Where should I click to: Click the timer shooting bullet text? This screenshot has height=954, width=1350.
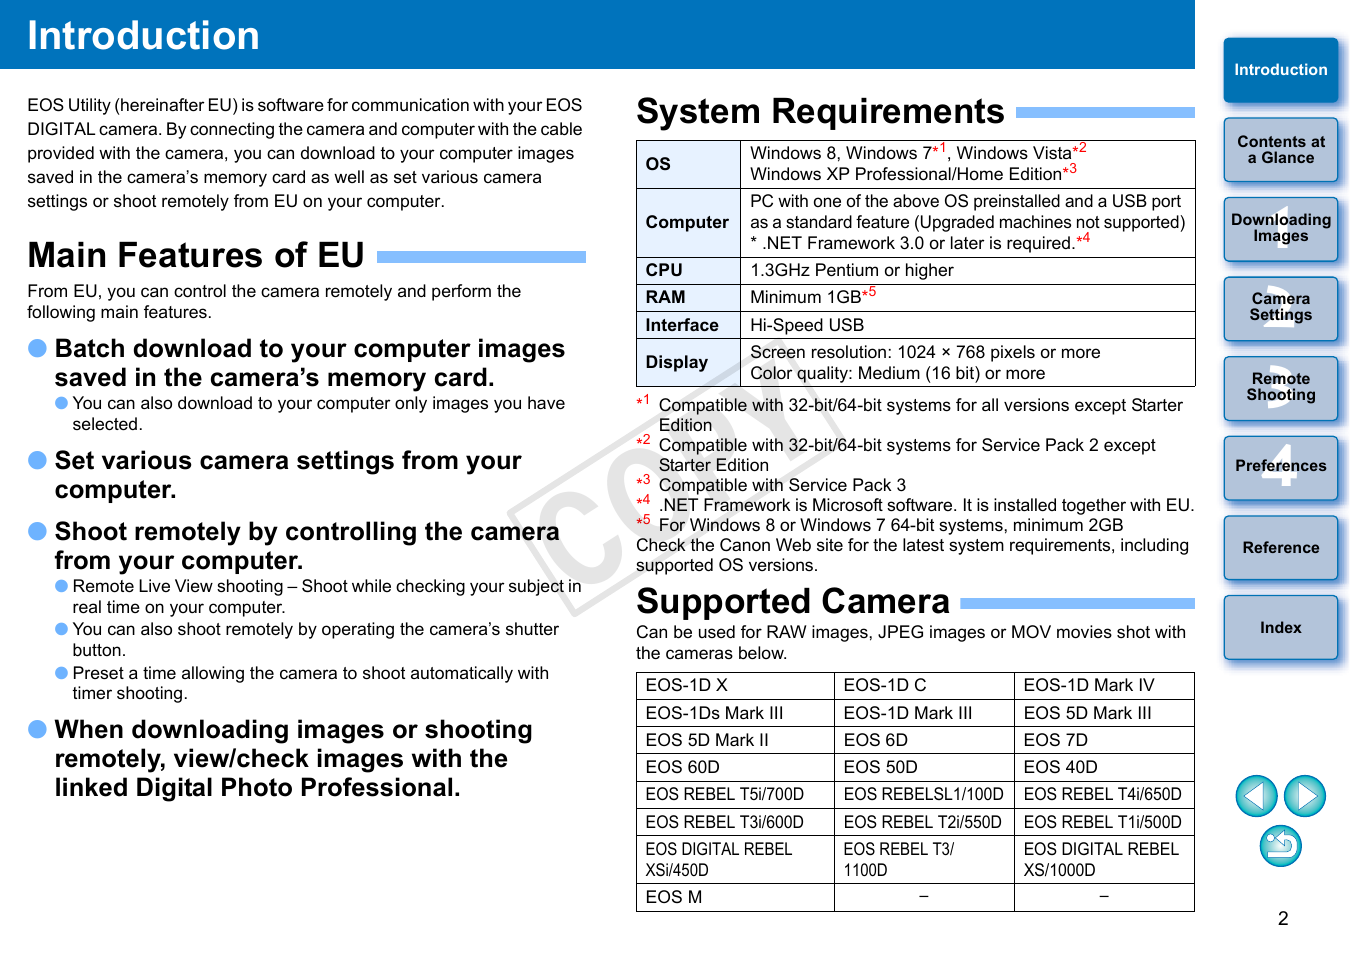coord(310,683)
